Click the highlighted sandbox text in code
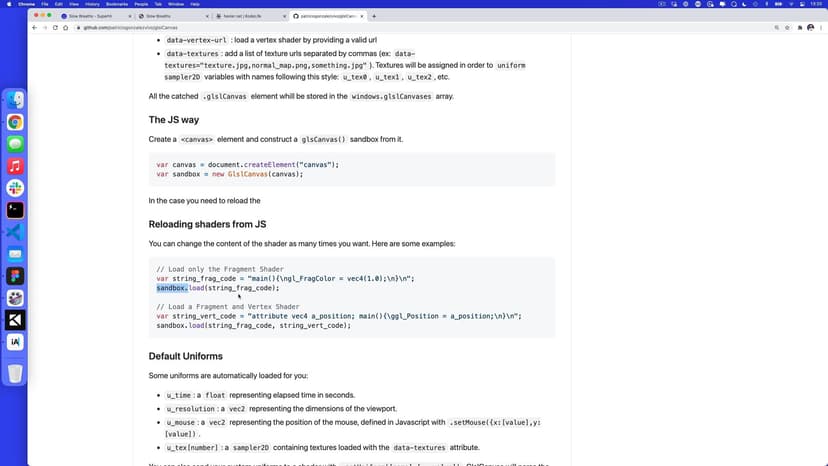This screenshot has height=466, width=828. coord(171,288)
